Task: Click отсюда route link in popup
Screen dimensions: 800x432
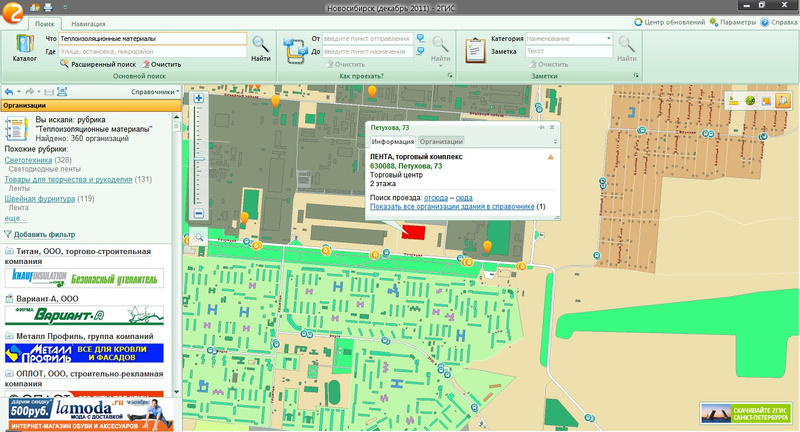Action: (436, 198)
